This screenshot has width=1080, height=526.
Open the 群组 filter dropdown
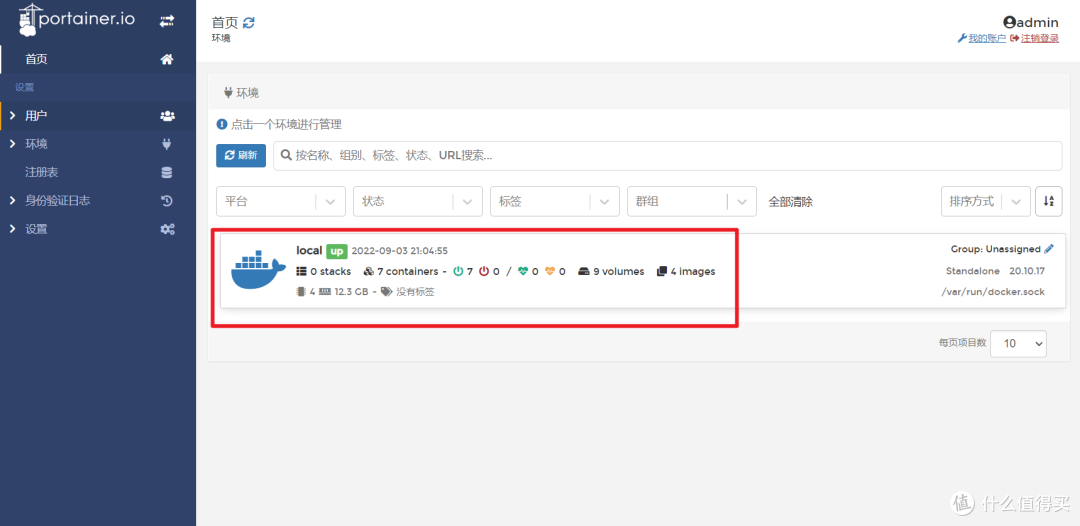[692, 202]
